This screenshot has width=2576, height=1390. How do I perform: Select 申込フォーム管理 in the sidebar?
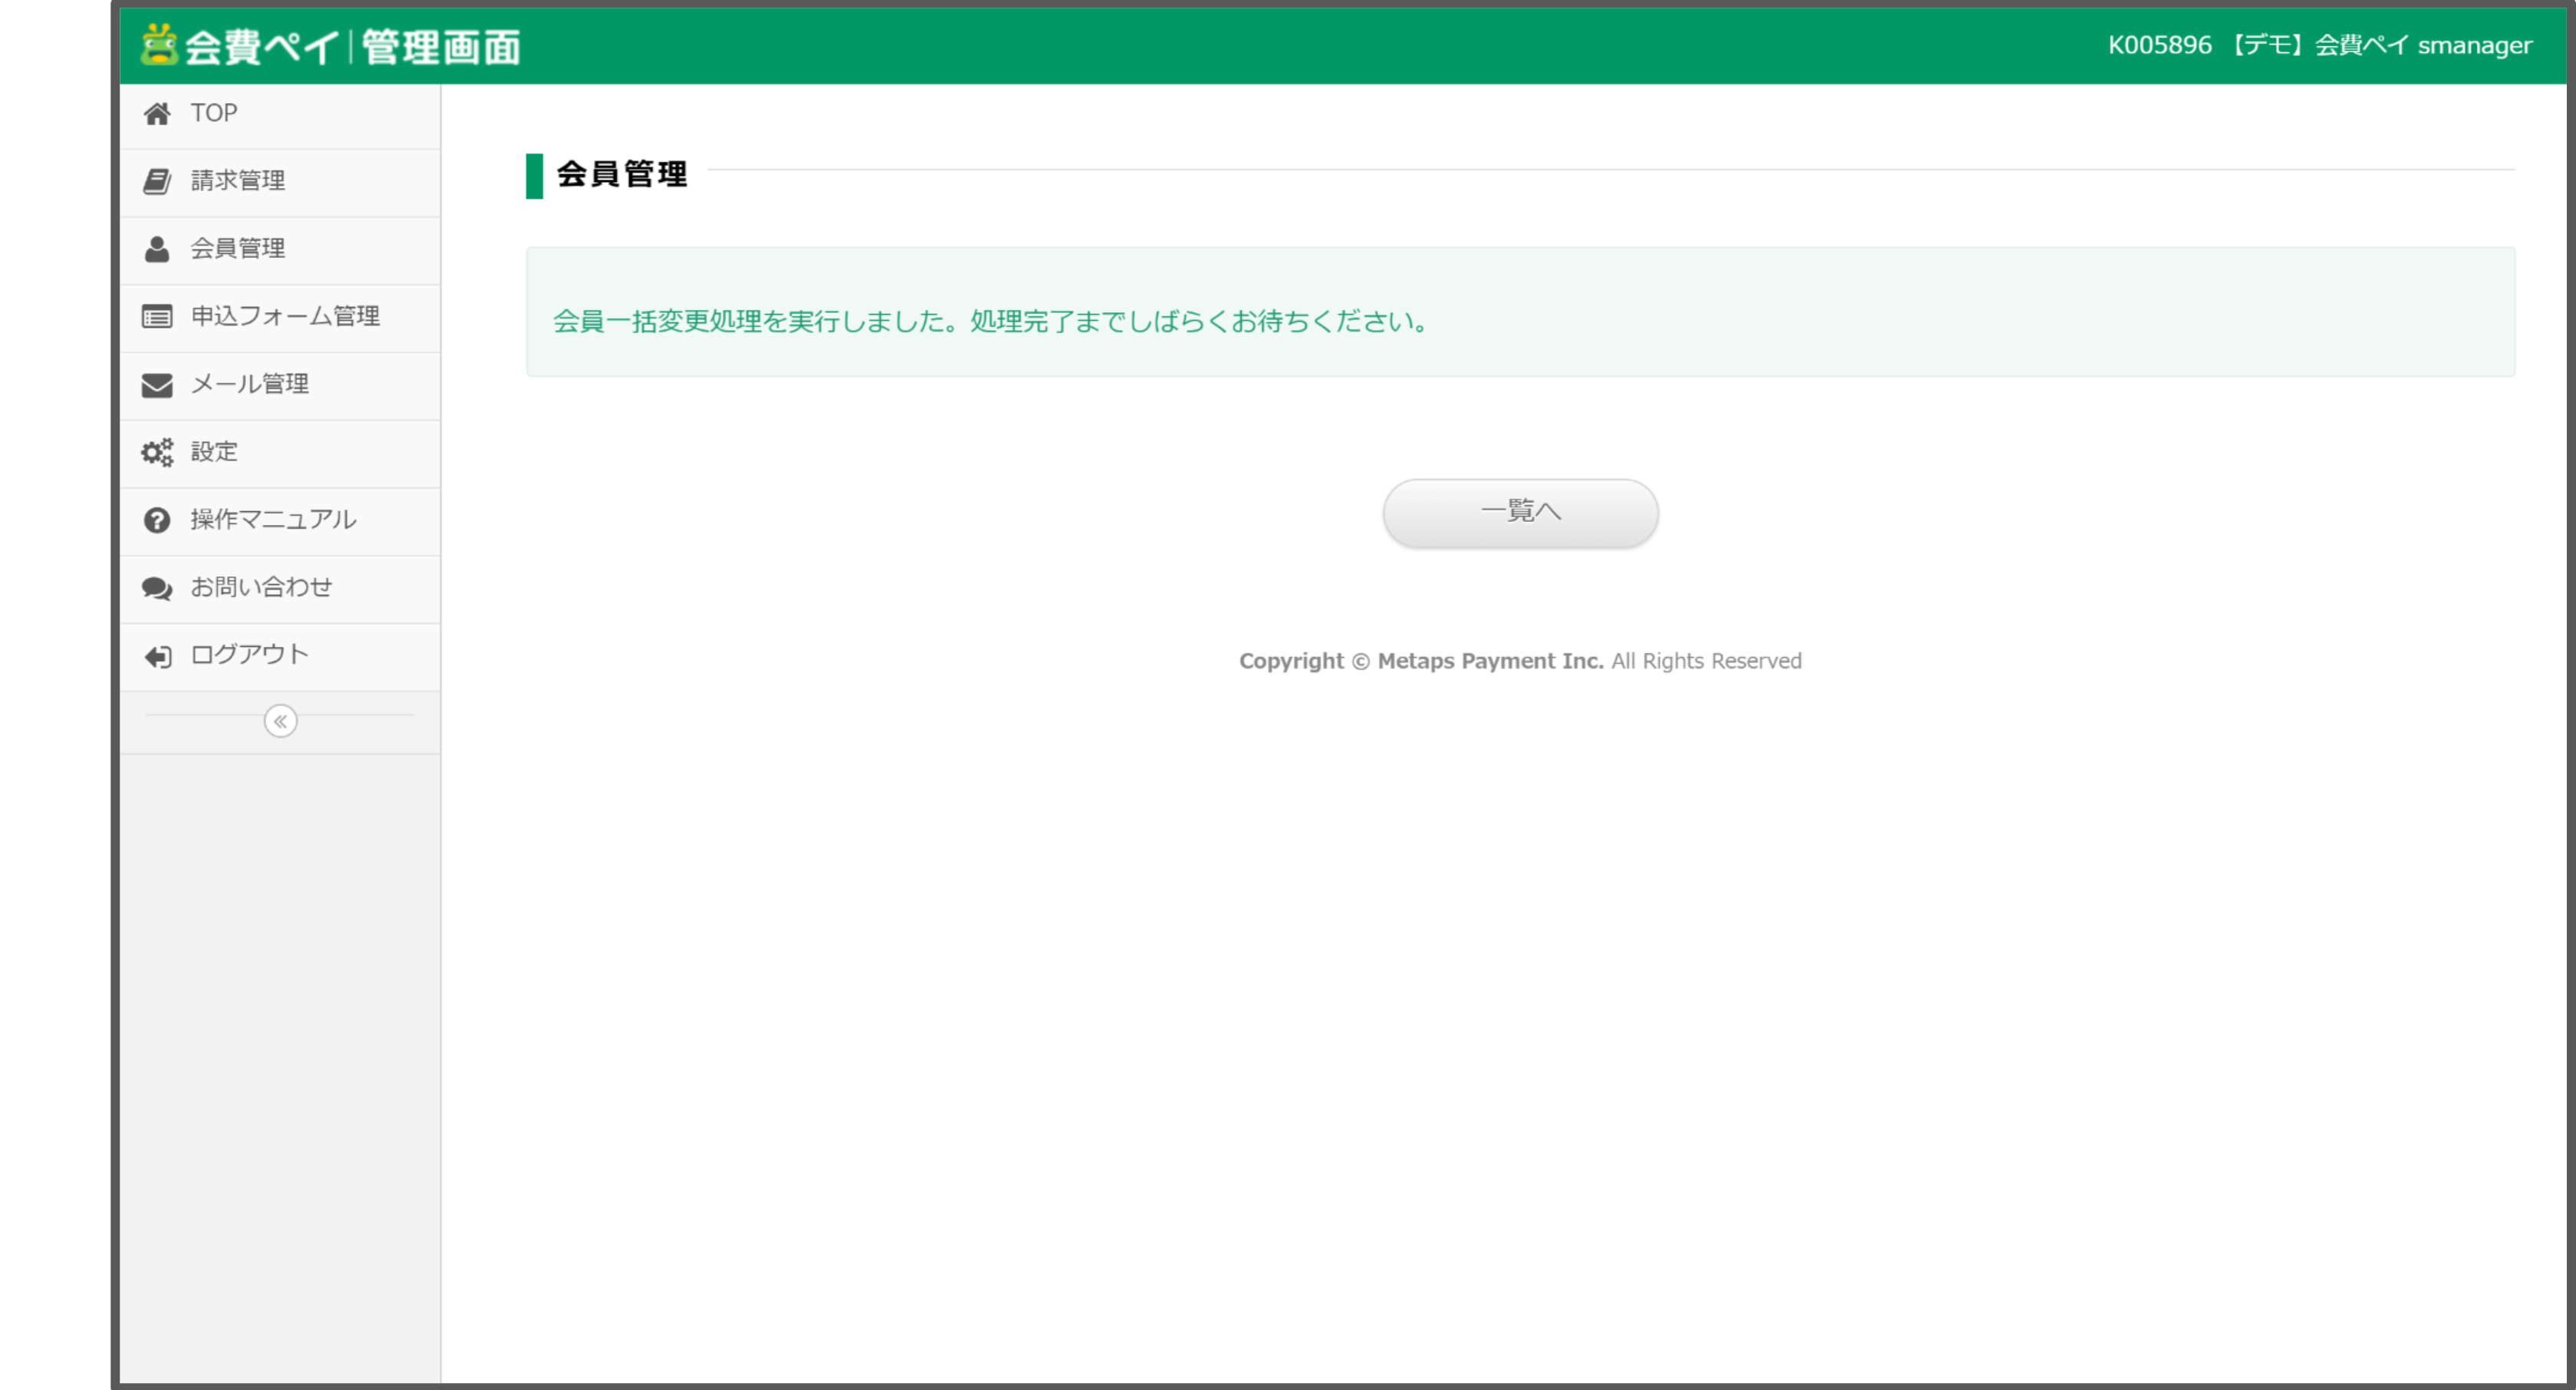click(285, 316)
